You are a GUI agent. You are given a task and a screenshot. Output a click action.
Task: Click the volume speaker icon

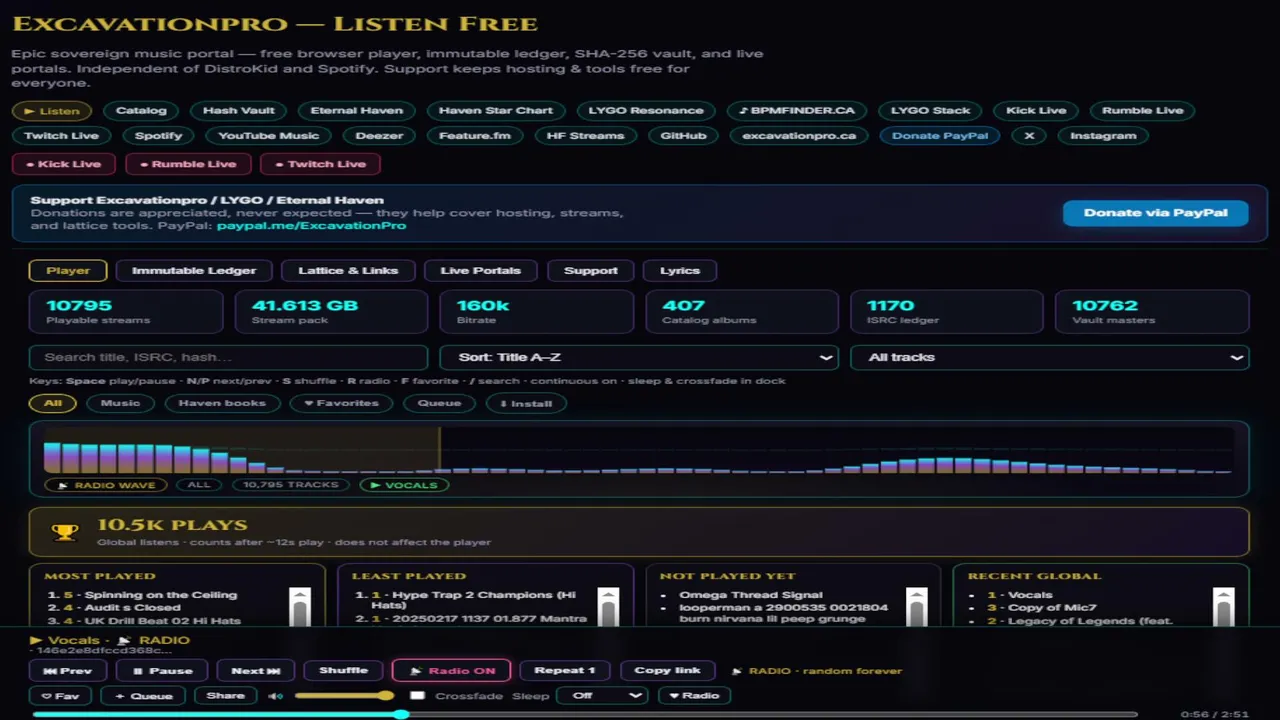click(275, 696)
